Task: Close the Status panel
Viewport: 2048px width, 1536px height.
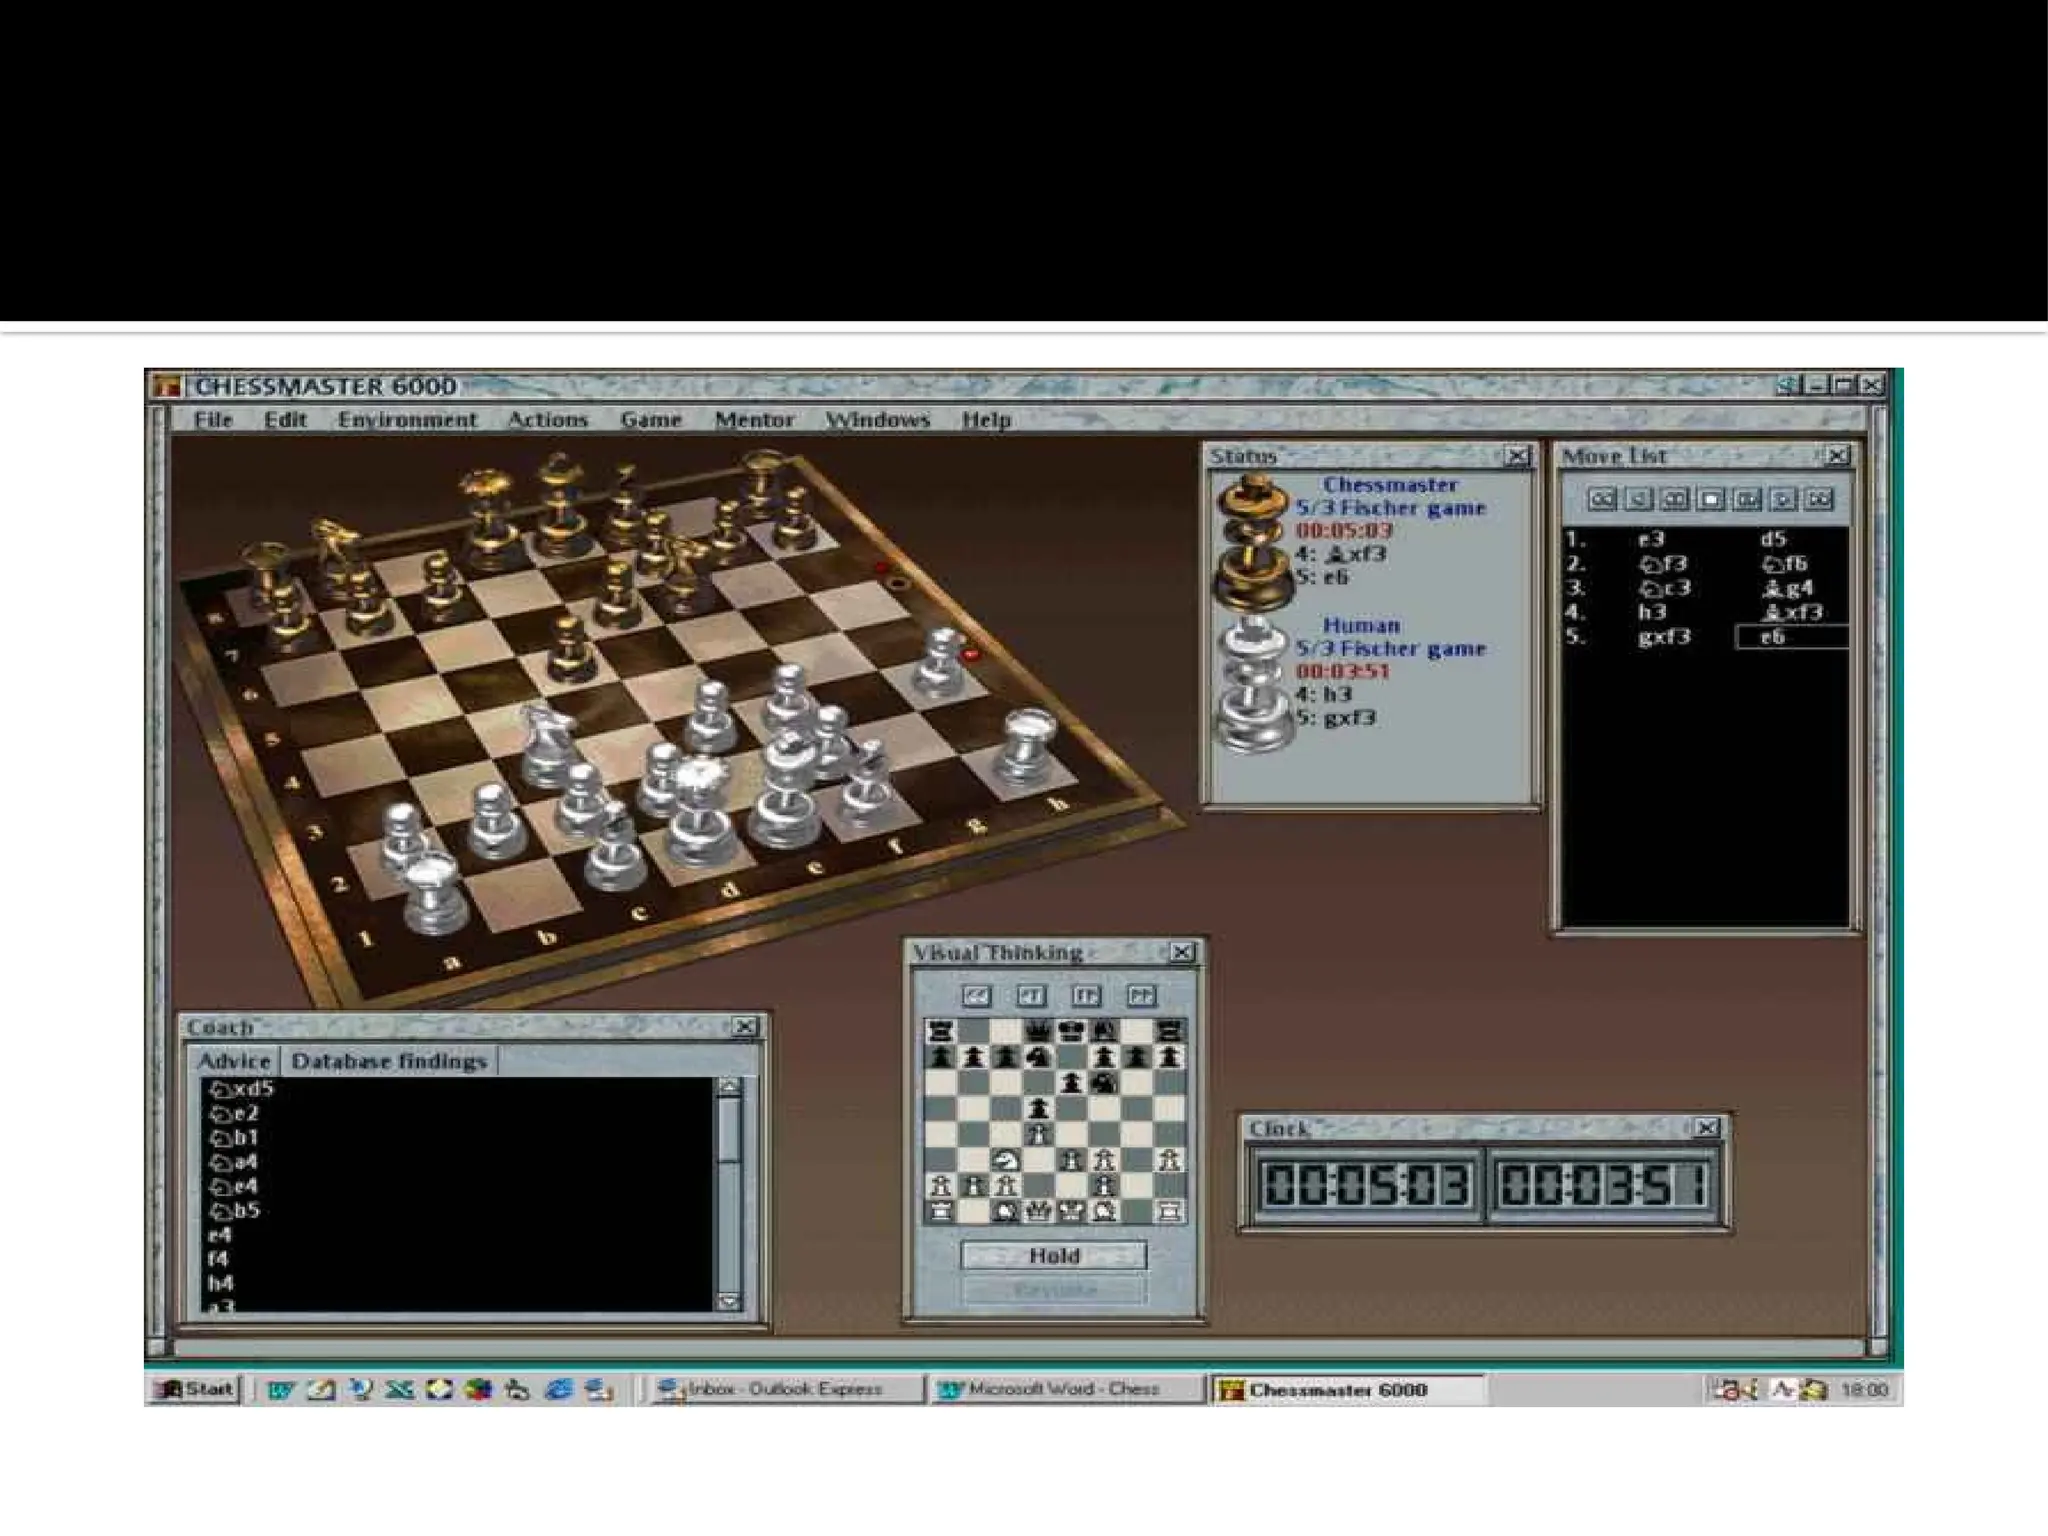Action: (1517, 456)
